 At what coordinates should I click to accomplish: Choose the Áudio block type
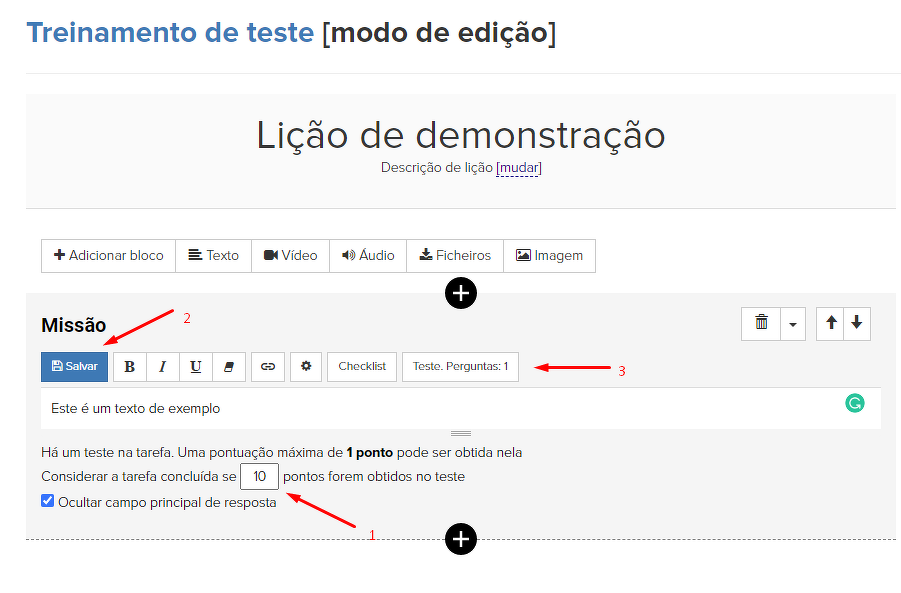click(x=368, y=256)
